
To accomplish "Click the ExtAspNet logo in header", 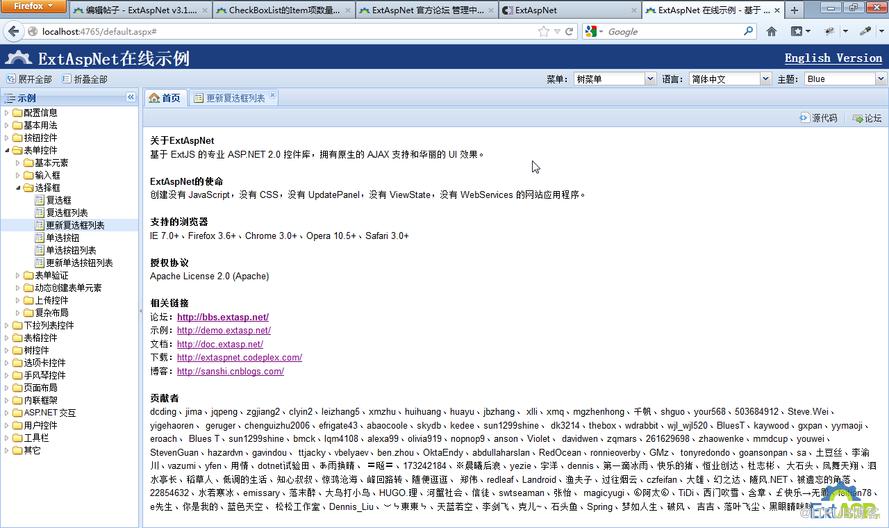I will point(18,58).
